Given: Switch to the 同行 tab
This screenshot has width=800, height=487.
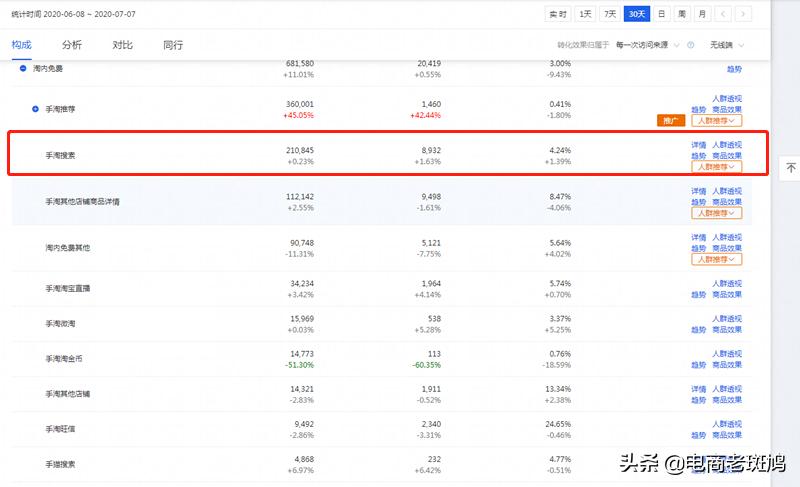Looking at the screenshot, I should pos(173,45).
